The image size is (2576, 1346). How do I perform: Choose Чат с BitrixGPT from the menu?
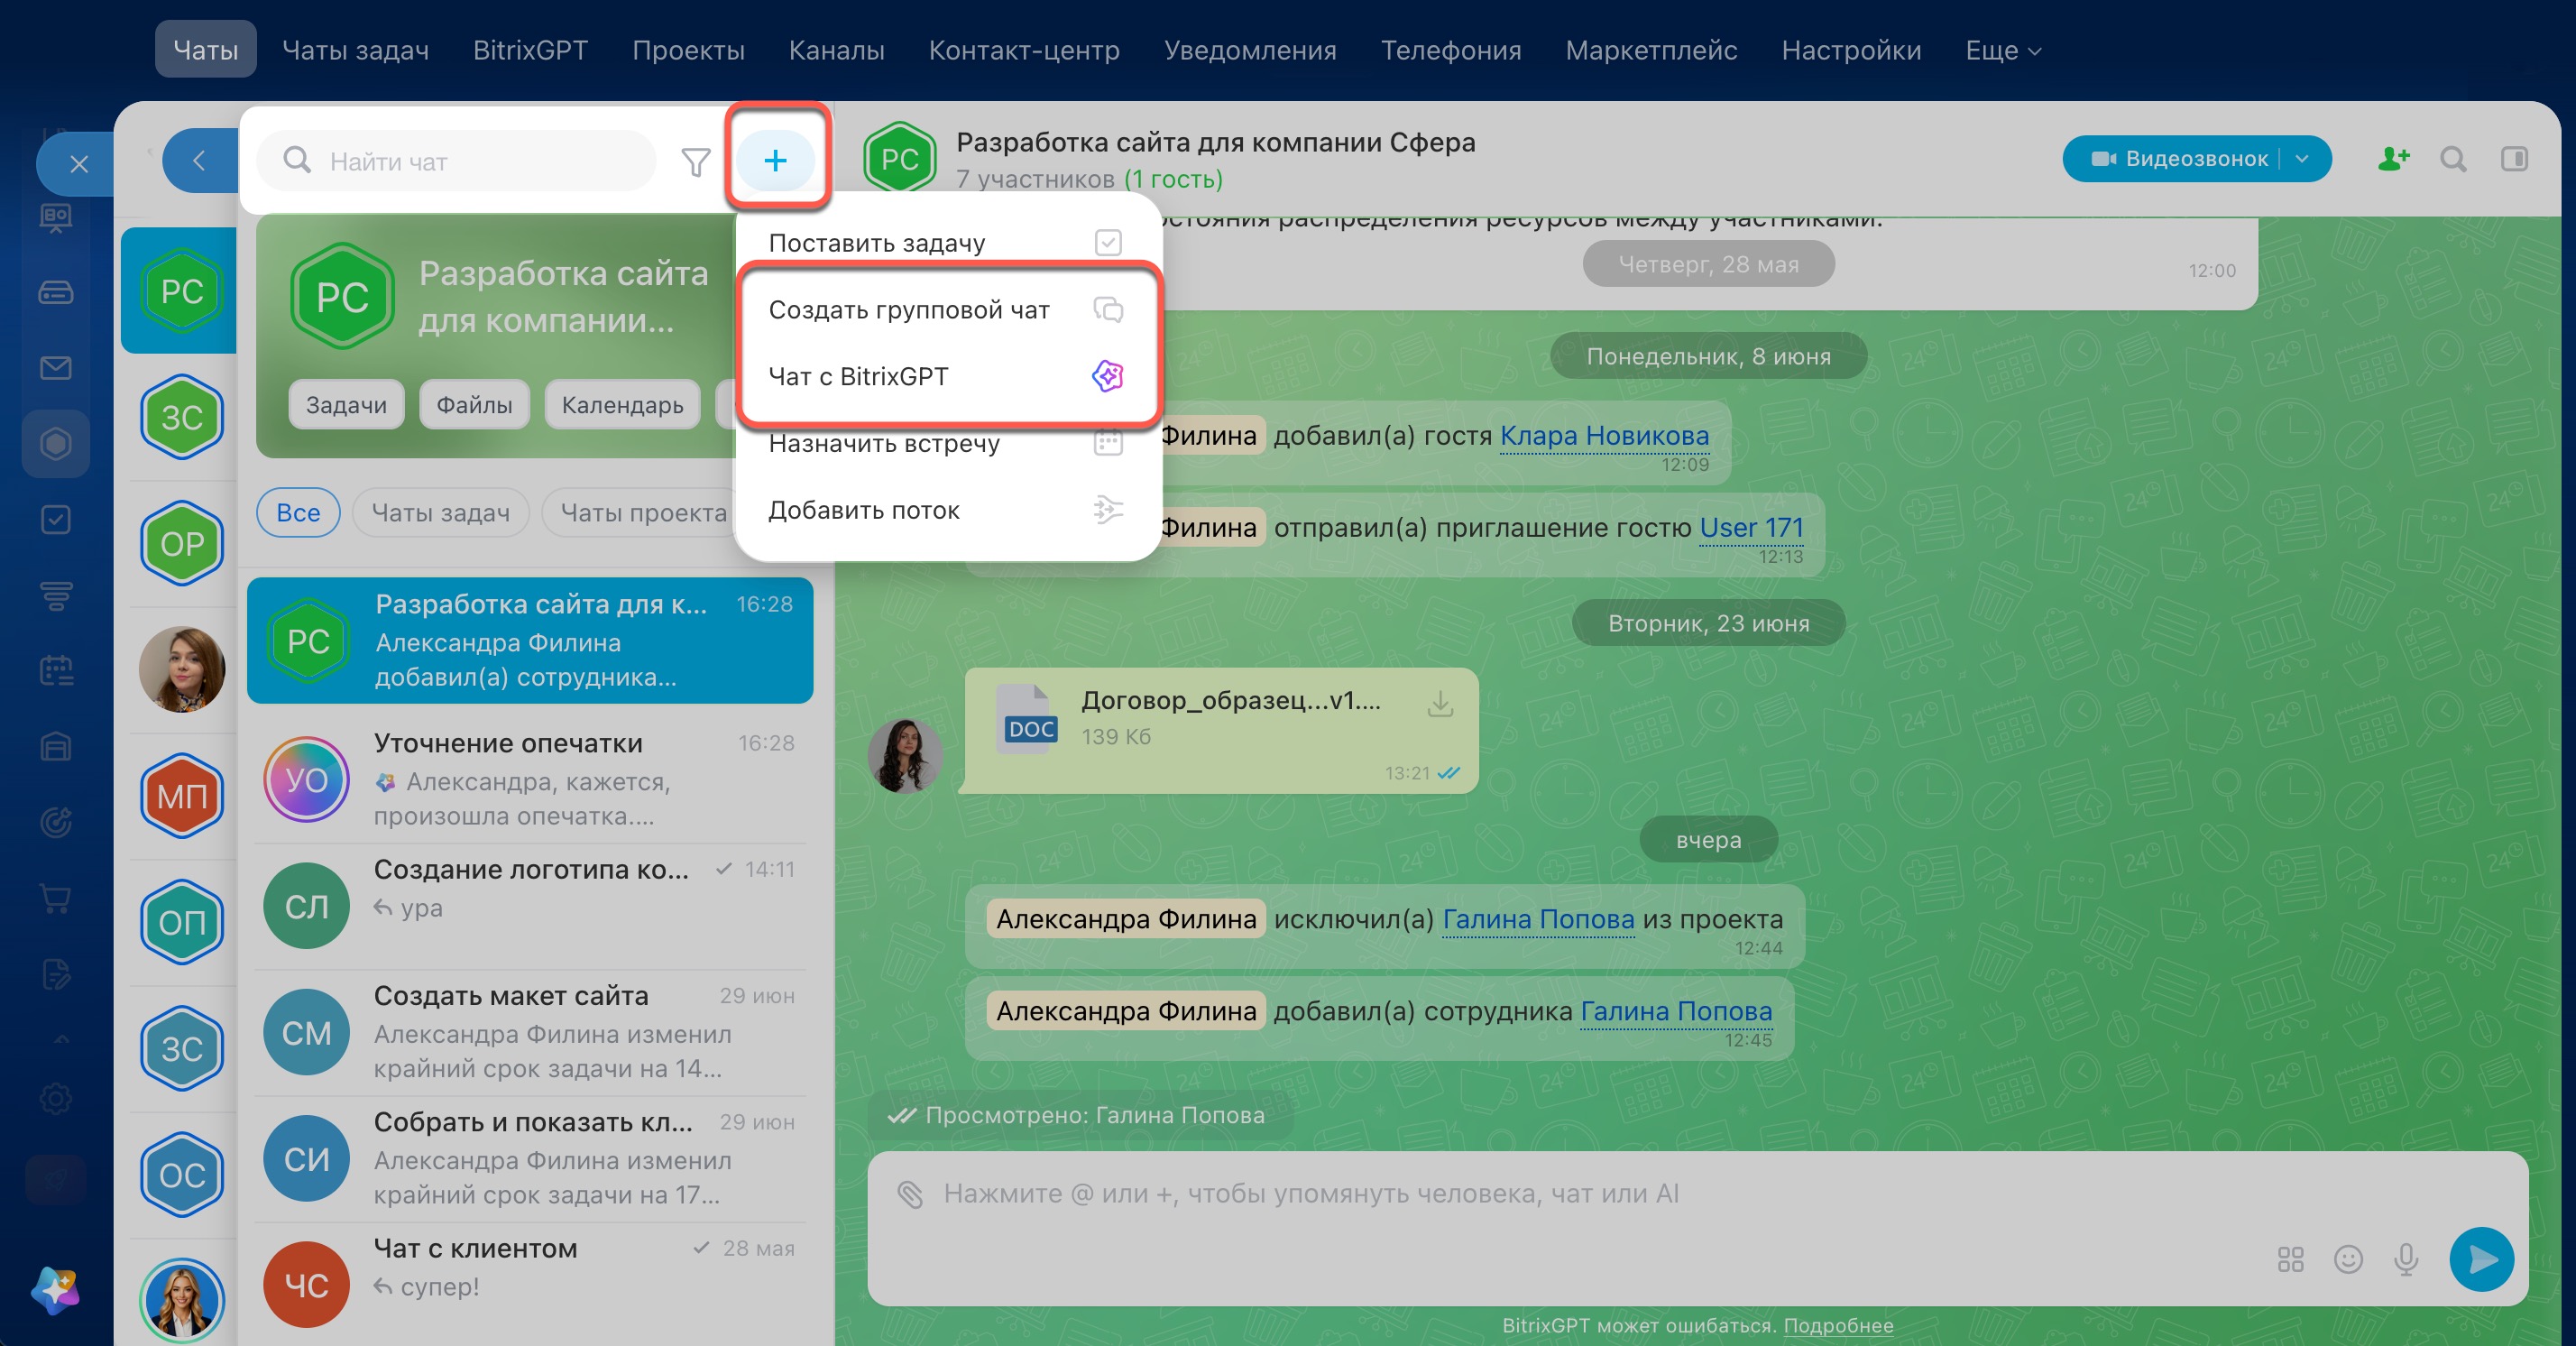tap(947, 377)
